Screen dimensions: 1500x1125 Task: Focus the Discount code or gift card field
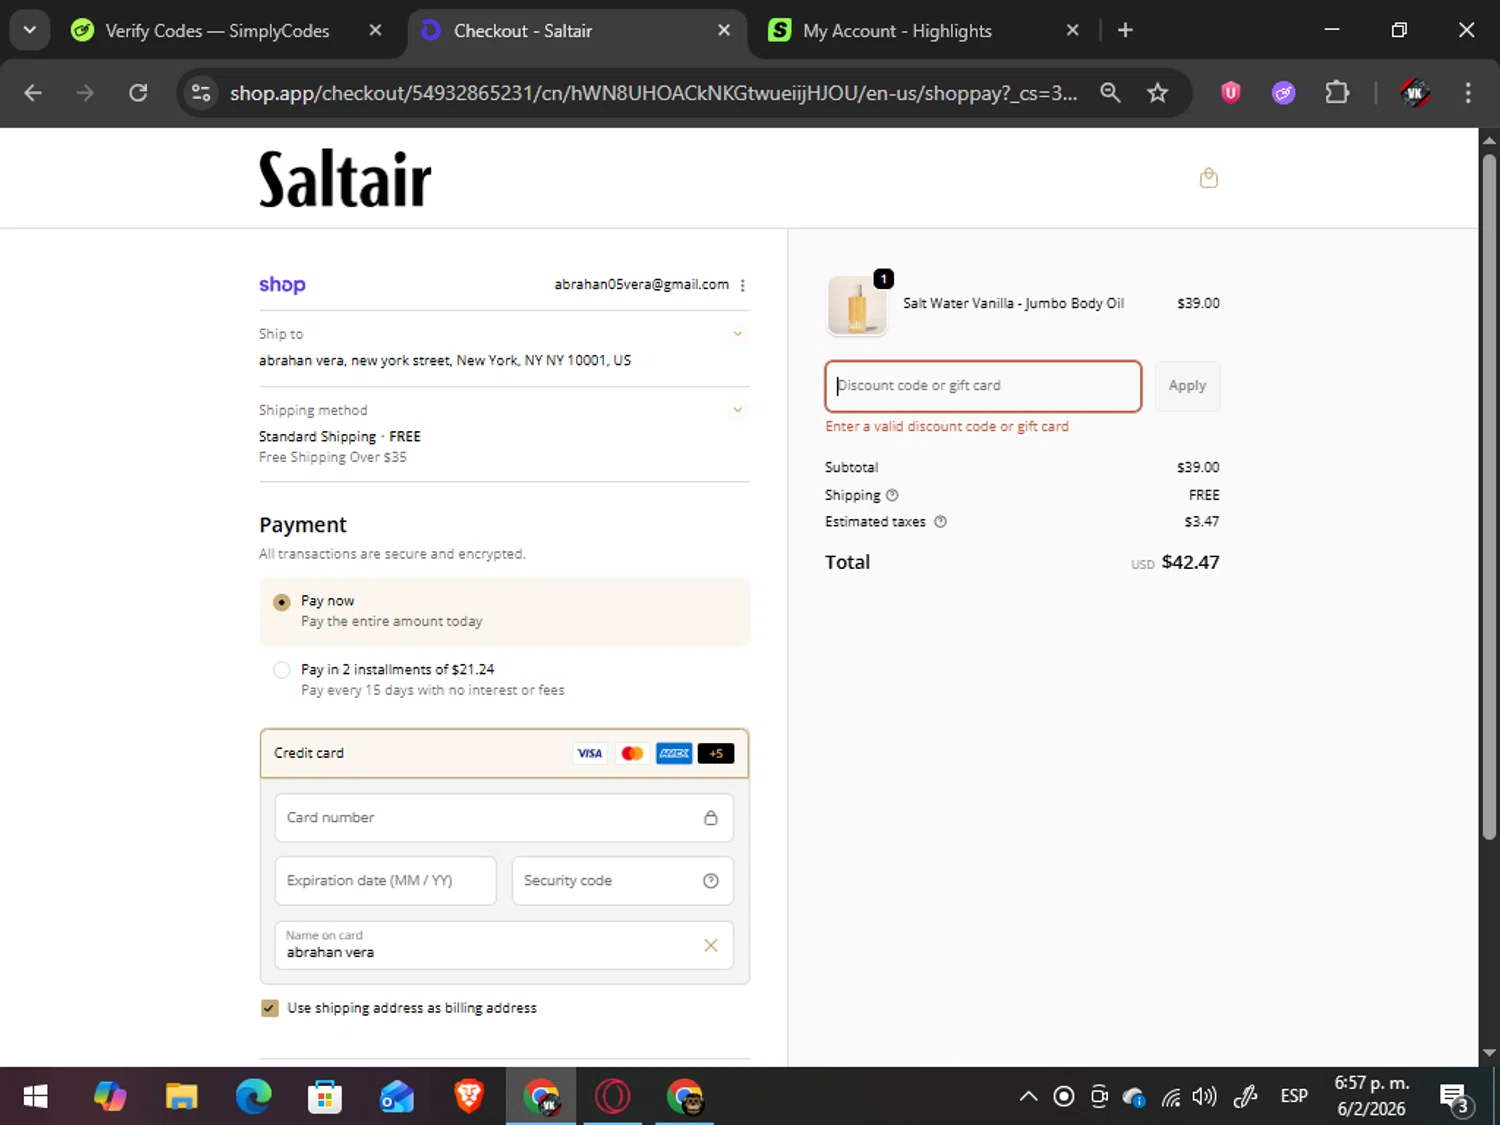coord(983,386)
